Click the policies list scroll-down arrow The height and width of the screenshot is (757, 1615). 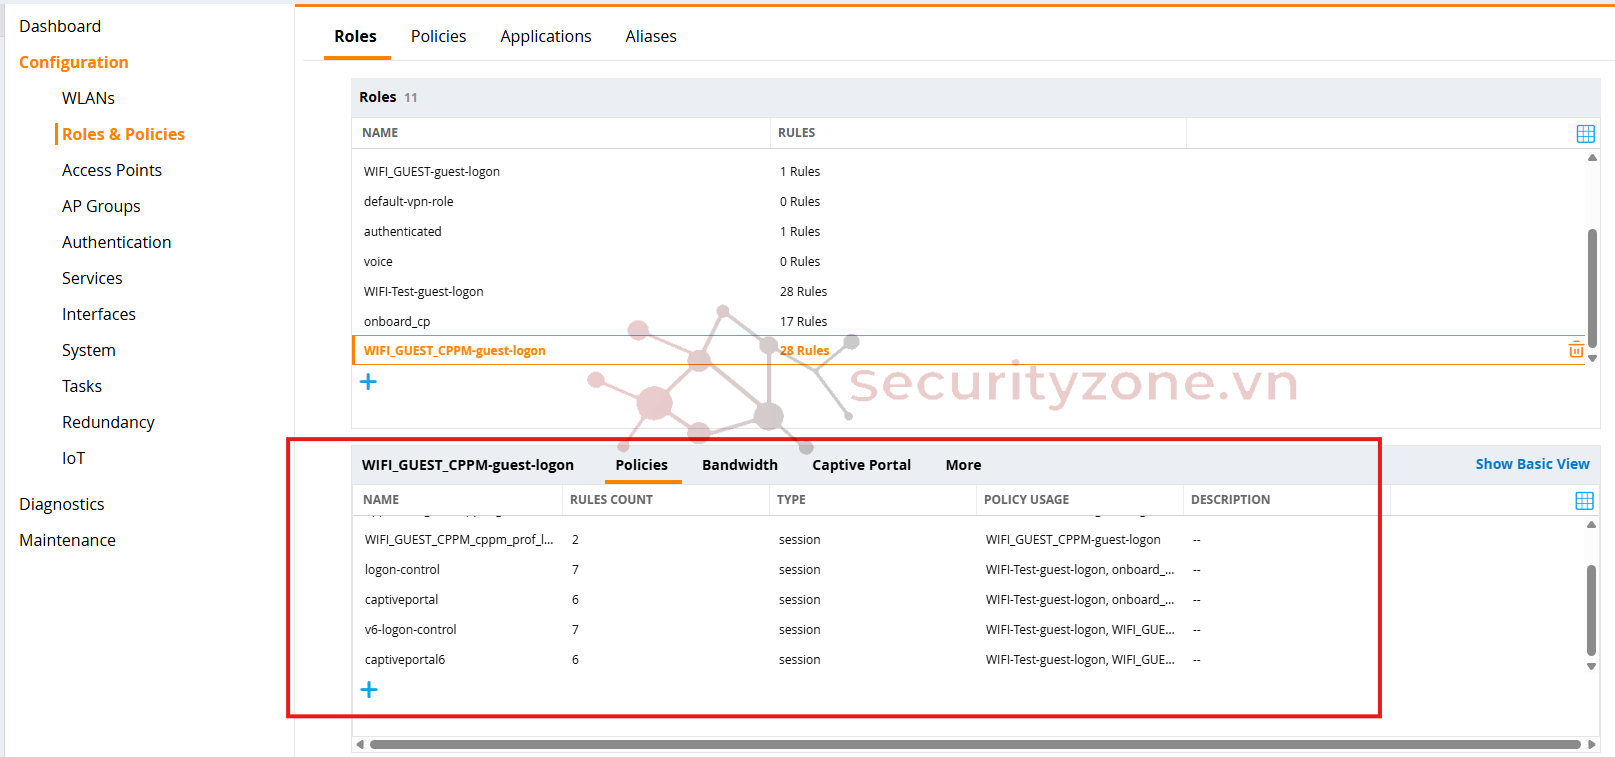pyautogui.click(x=1591, y=667)
